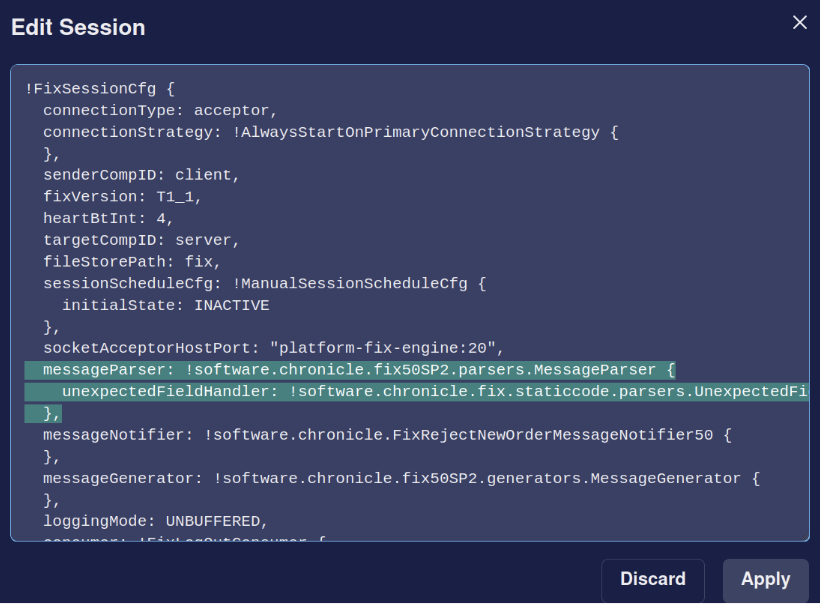Click the 'senderCompID: client,' line
The image size is (820, 604).
click(141, 175)
